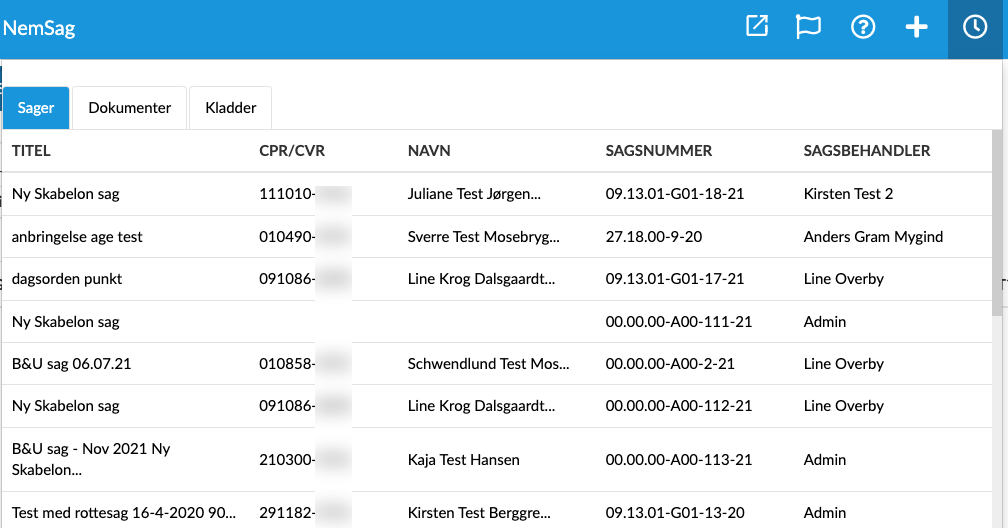Open the recent history clock icon

(x=975, y=28)
